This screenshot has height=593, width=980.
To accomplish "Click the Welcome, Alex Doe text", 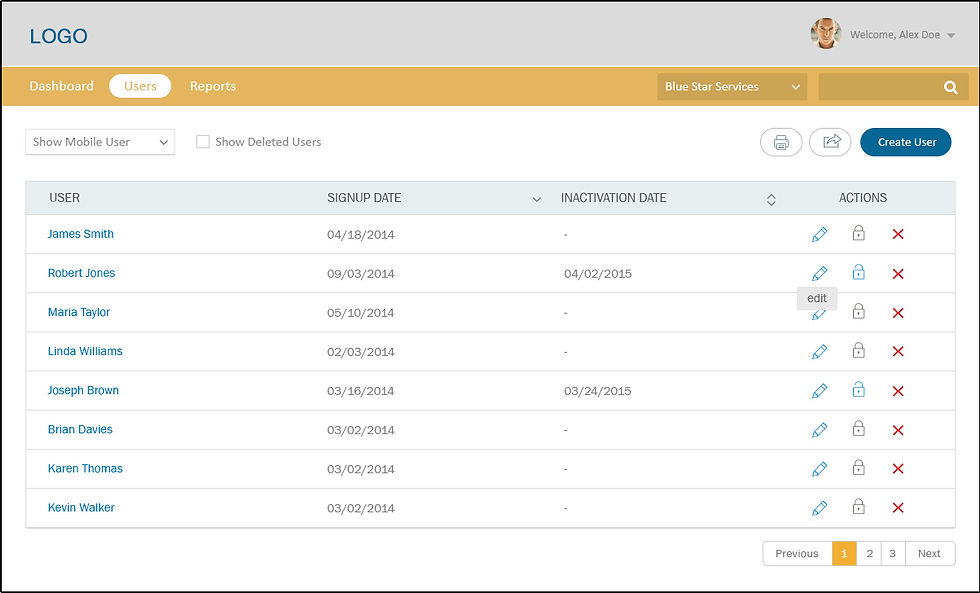I will click(x=895, y=35).
